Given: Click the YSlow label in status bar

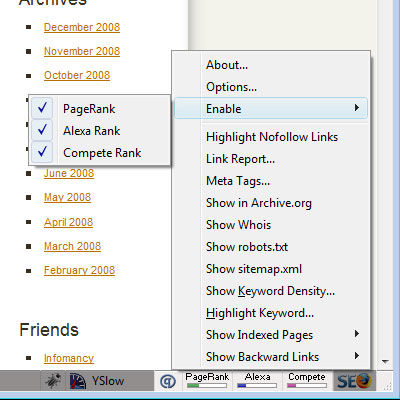Looking at the screenshot, I should tap(108, 381).
